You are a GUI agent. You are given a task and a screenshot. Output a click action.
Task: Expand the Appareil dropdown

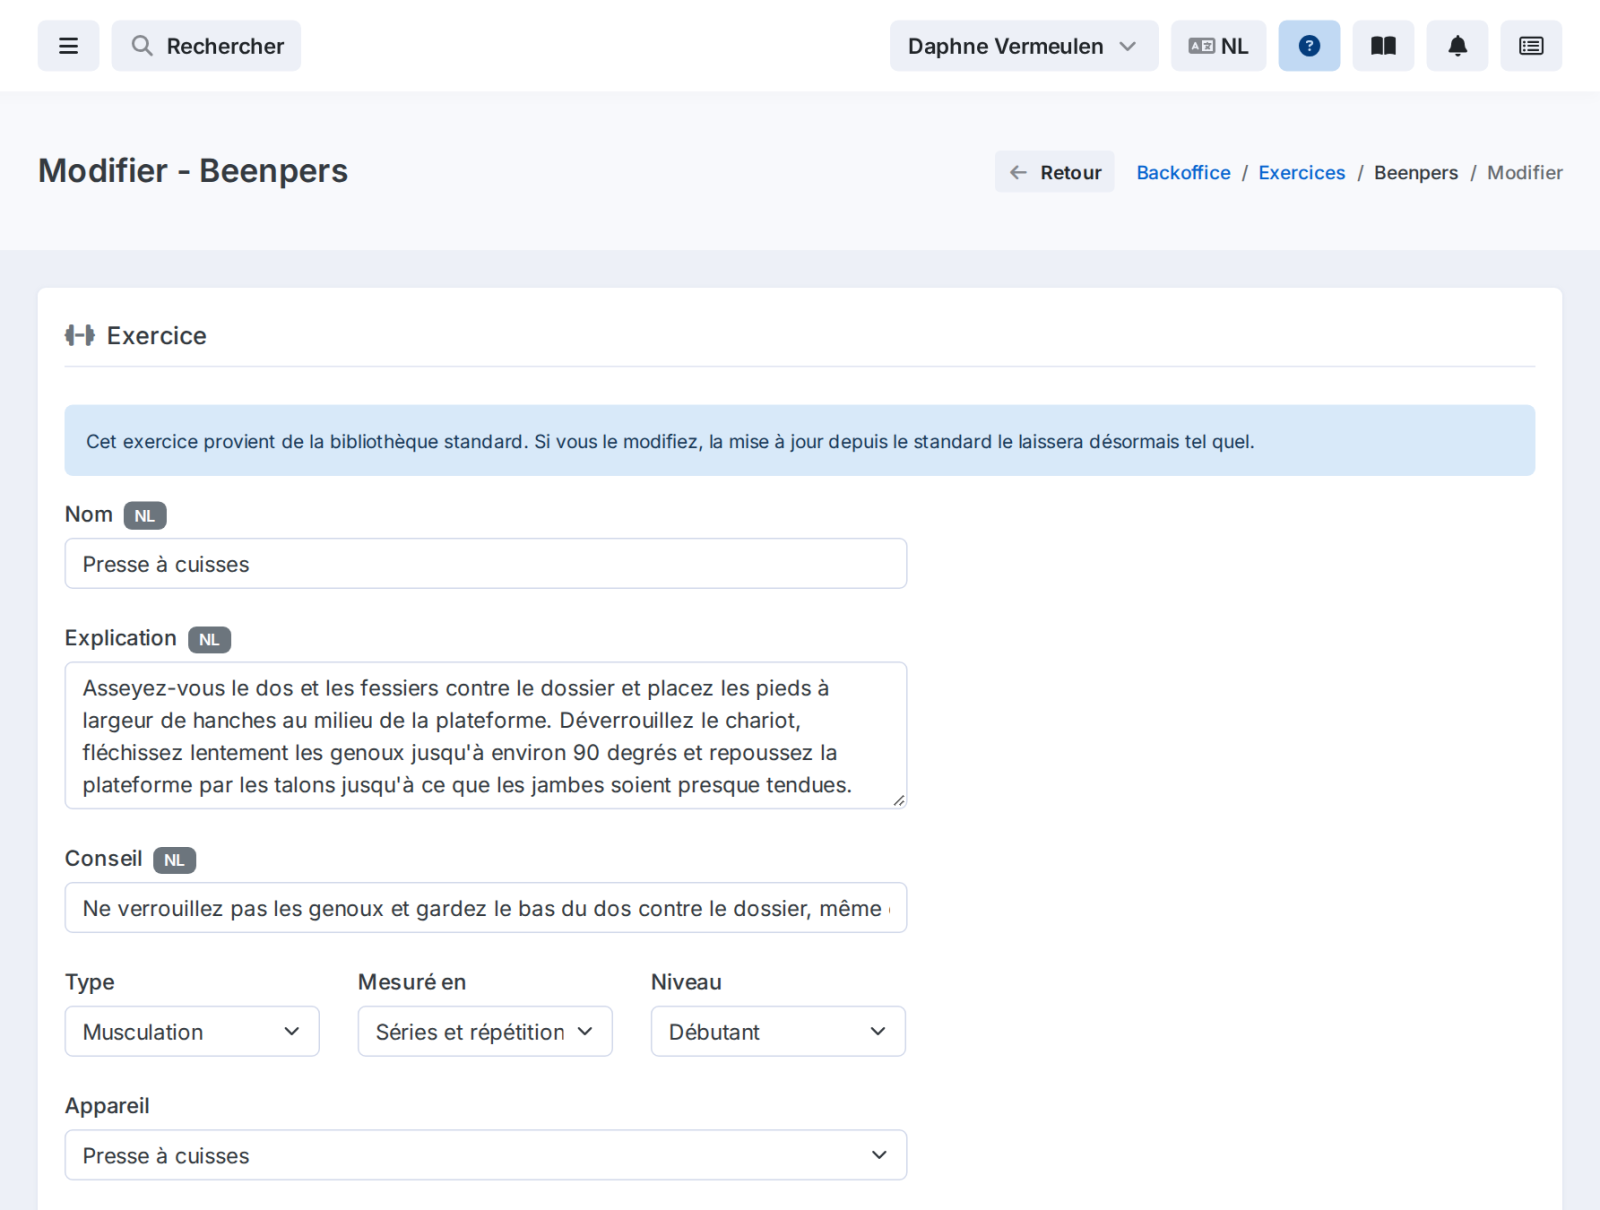coord(486,1155)
